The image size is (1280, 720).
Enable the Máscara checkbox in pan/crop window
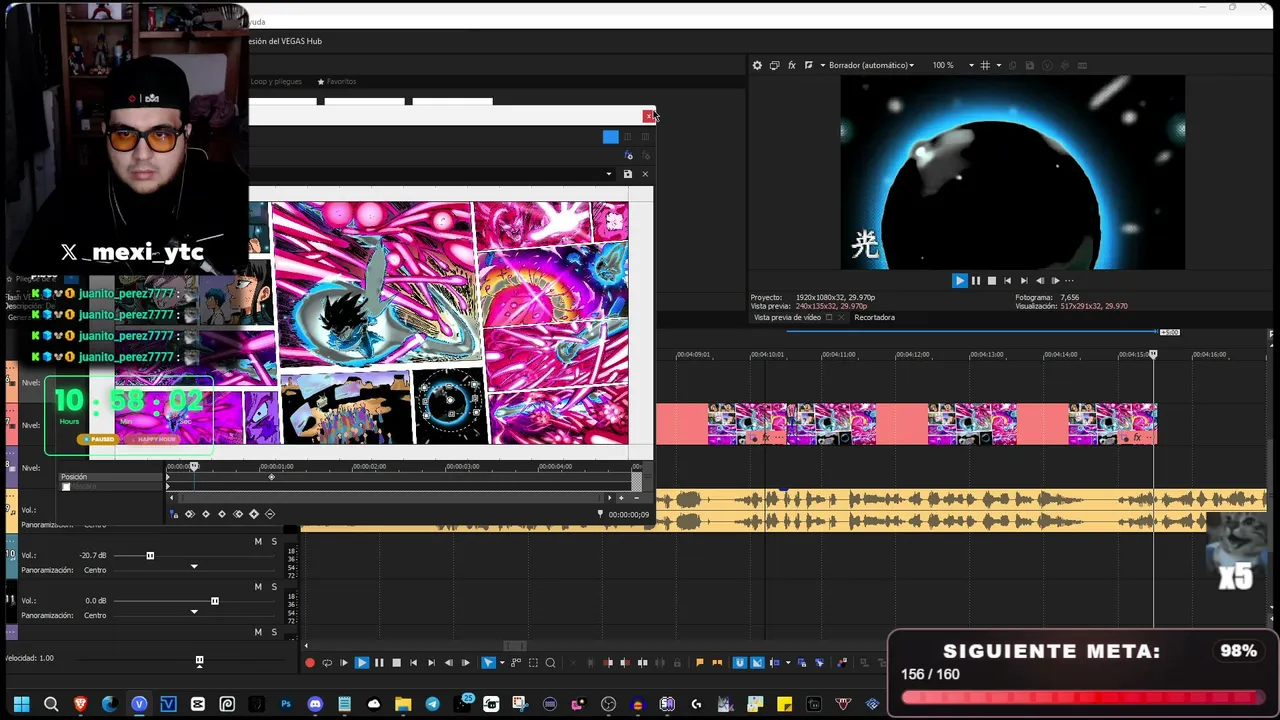click(66, 487)
